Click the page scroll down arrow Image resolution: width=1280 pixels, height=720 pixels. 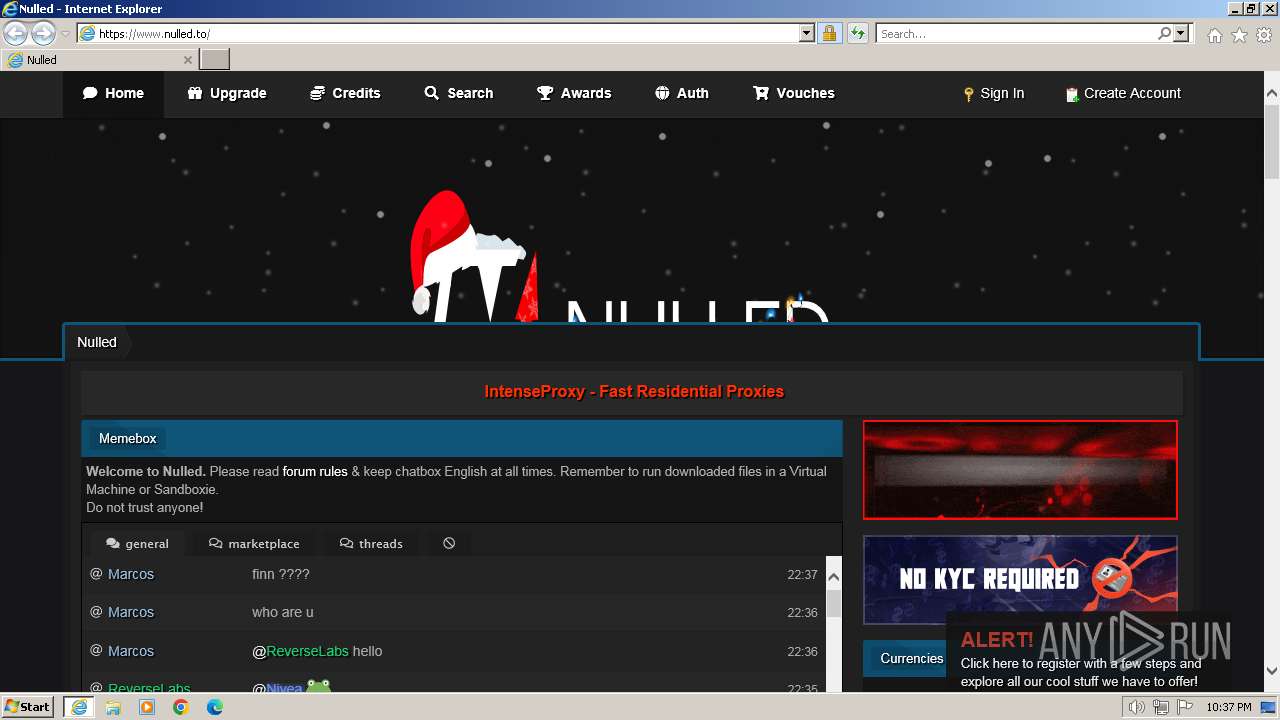point(1272,671)
